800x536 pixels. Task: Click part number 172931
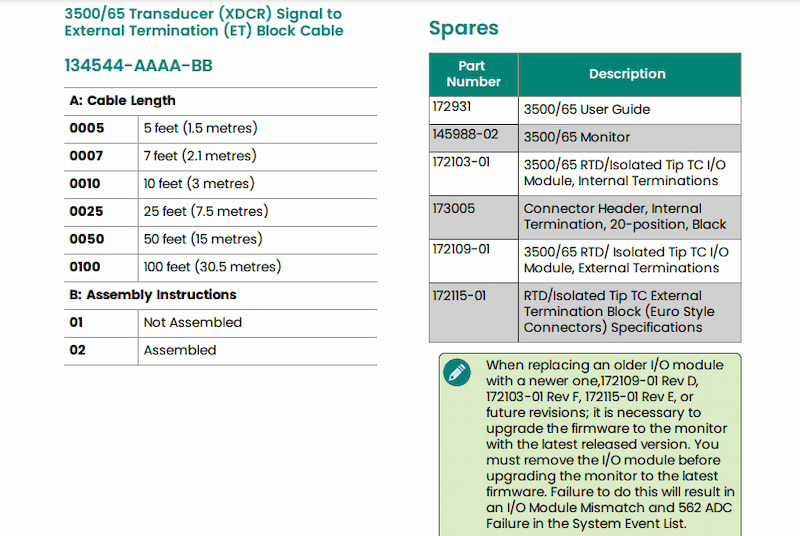tap(452, 107)
